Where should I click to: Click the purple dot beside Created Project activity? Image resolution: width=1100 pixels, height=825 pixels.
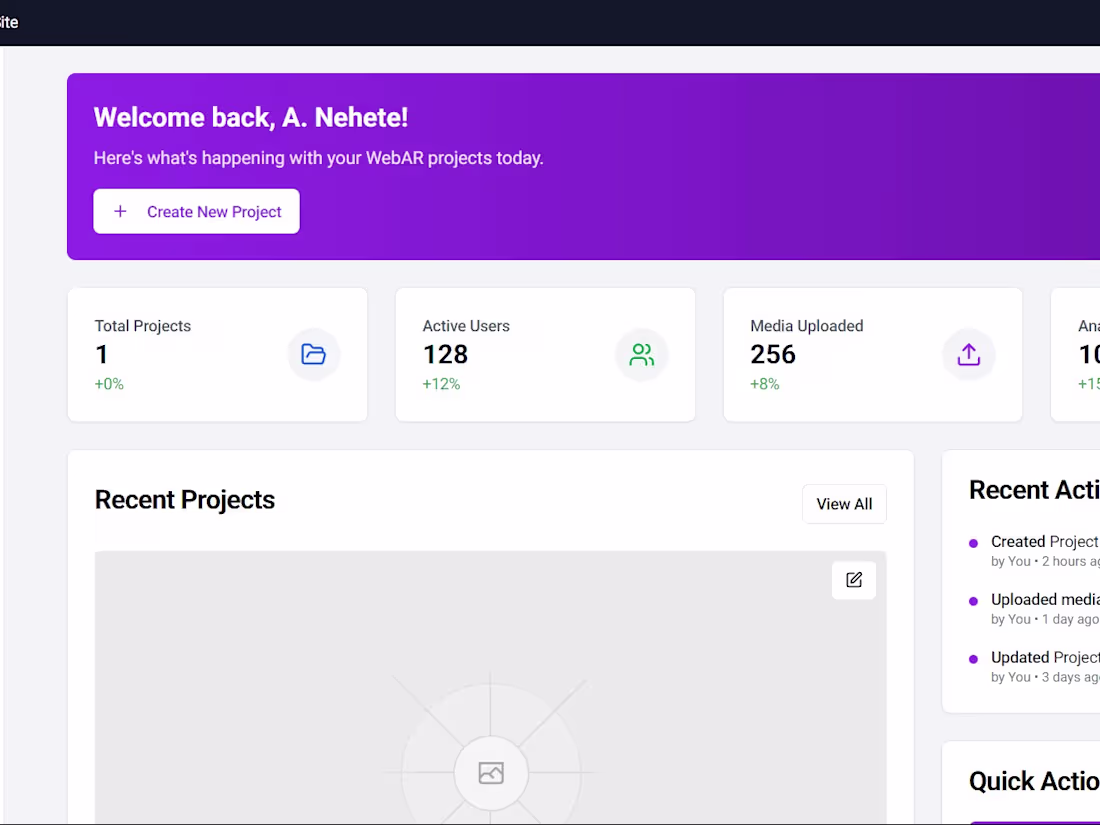(973, 542)
